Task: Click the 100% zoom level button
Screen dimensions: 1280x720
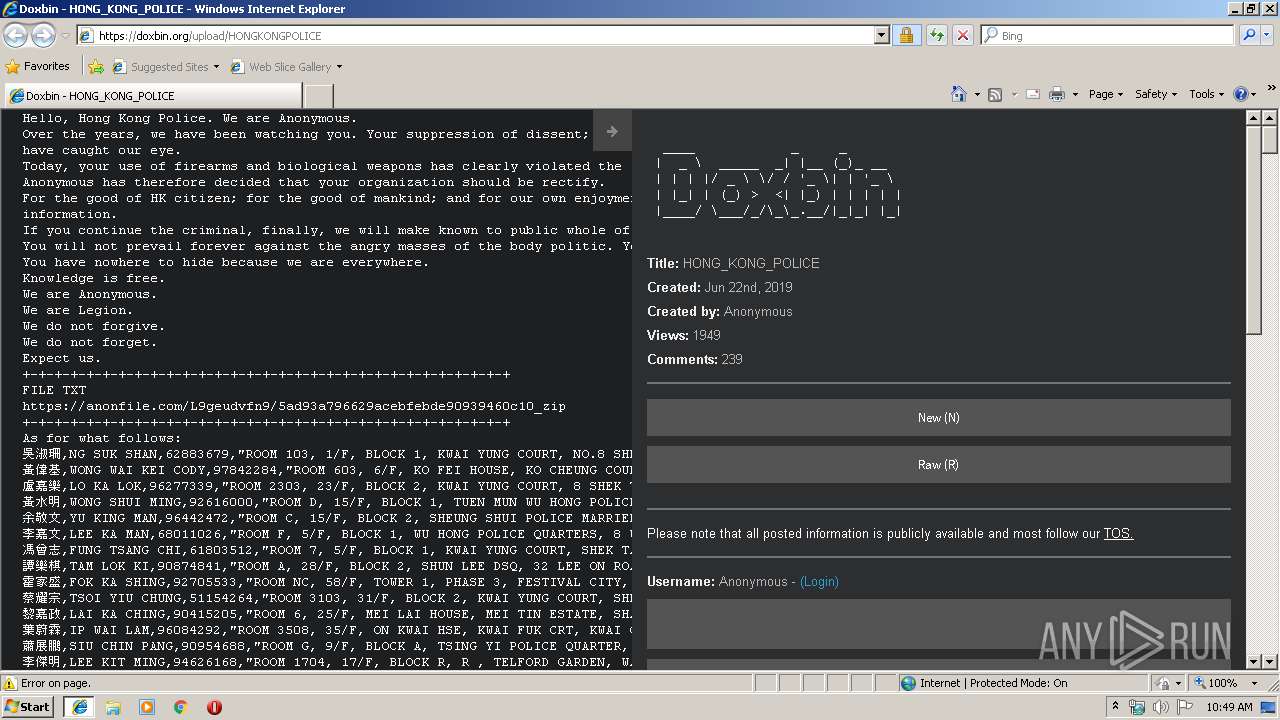Action: point(1214,683)
